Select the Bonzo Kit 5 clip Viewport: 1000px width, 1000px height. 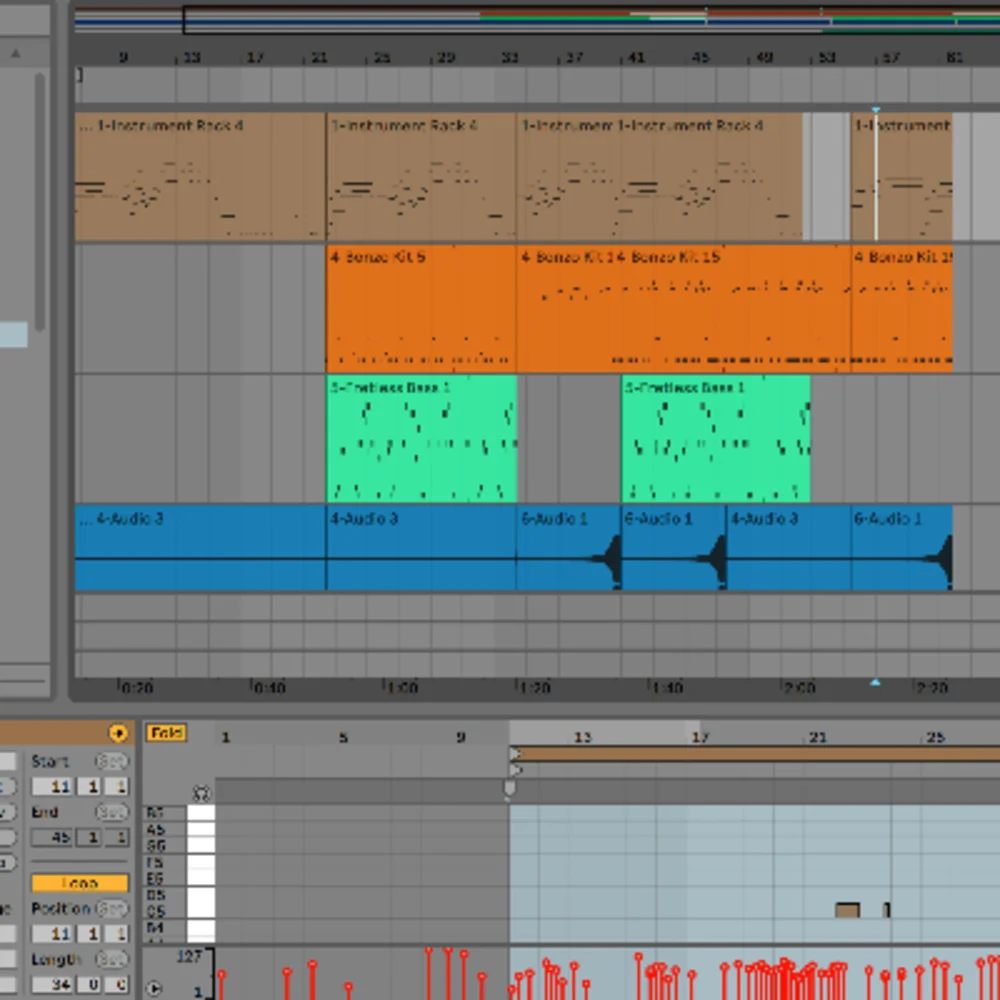421,309
